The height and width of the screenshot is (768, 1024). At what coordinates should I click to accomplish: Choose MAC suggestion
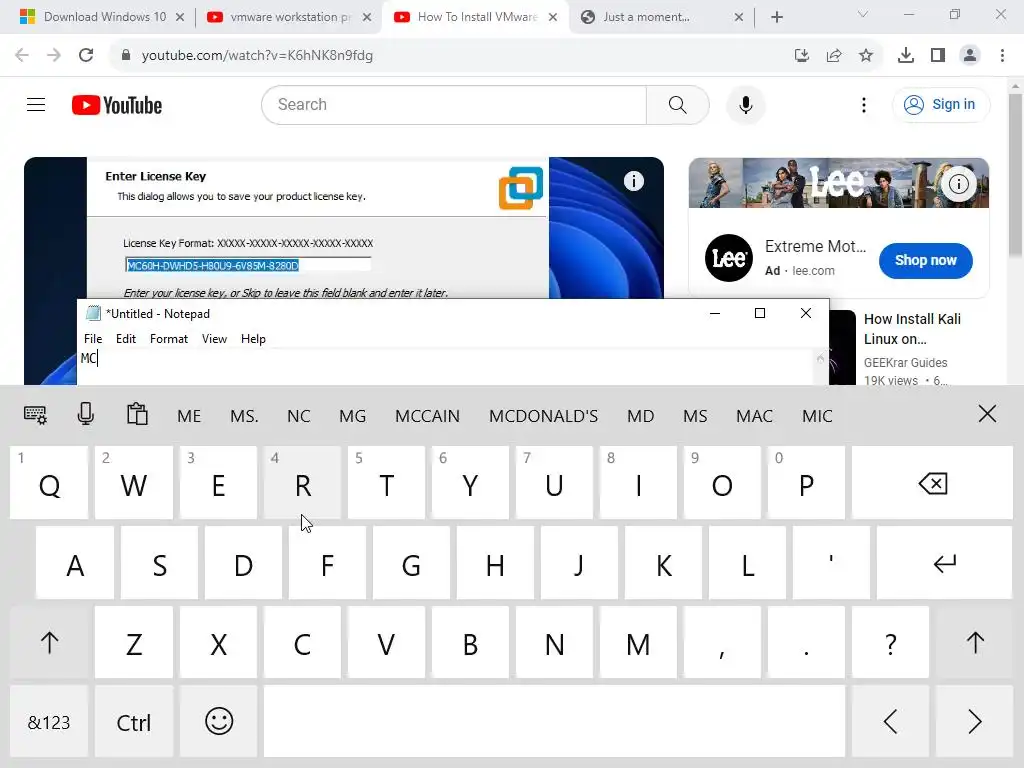coord(754,415)
